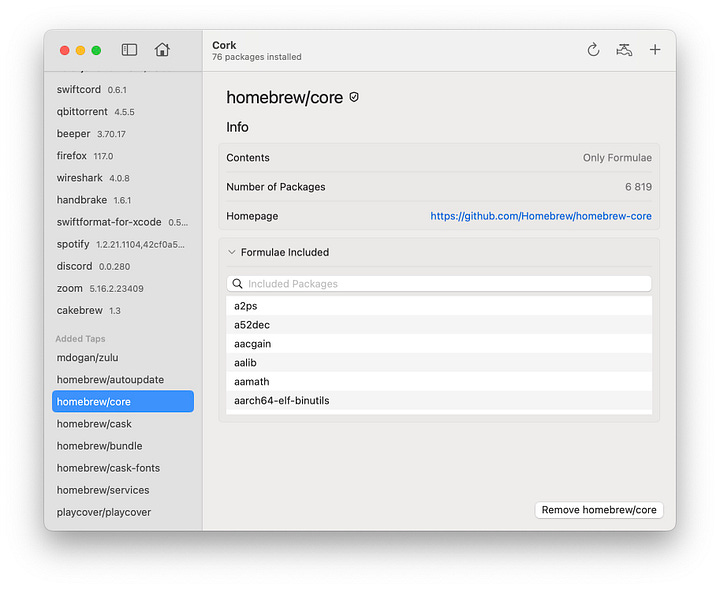720x589 pixels.
Task: Collapse the Formulae Included section
Action: 232,252
